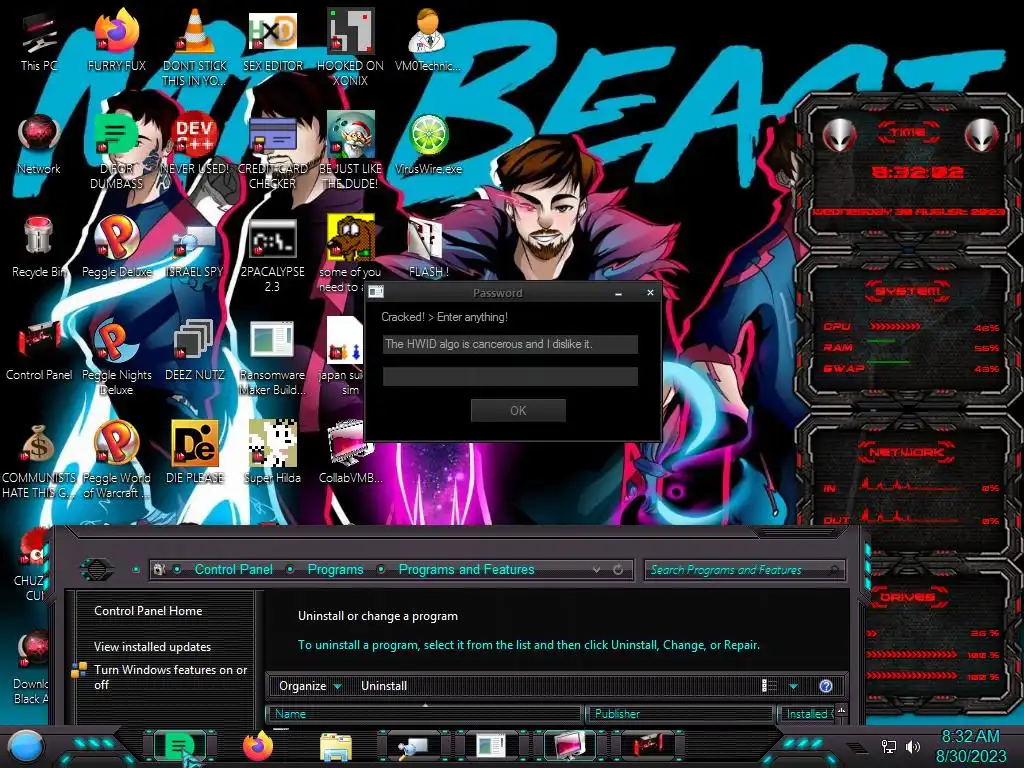This screenshot has height=768, width=1024.
Task: Go to Control Panel in the breadcrumb
Action: tap(234, 569)
